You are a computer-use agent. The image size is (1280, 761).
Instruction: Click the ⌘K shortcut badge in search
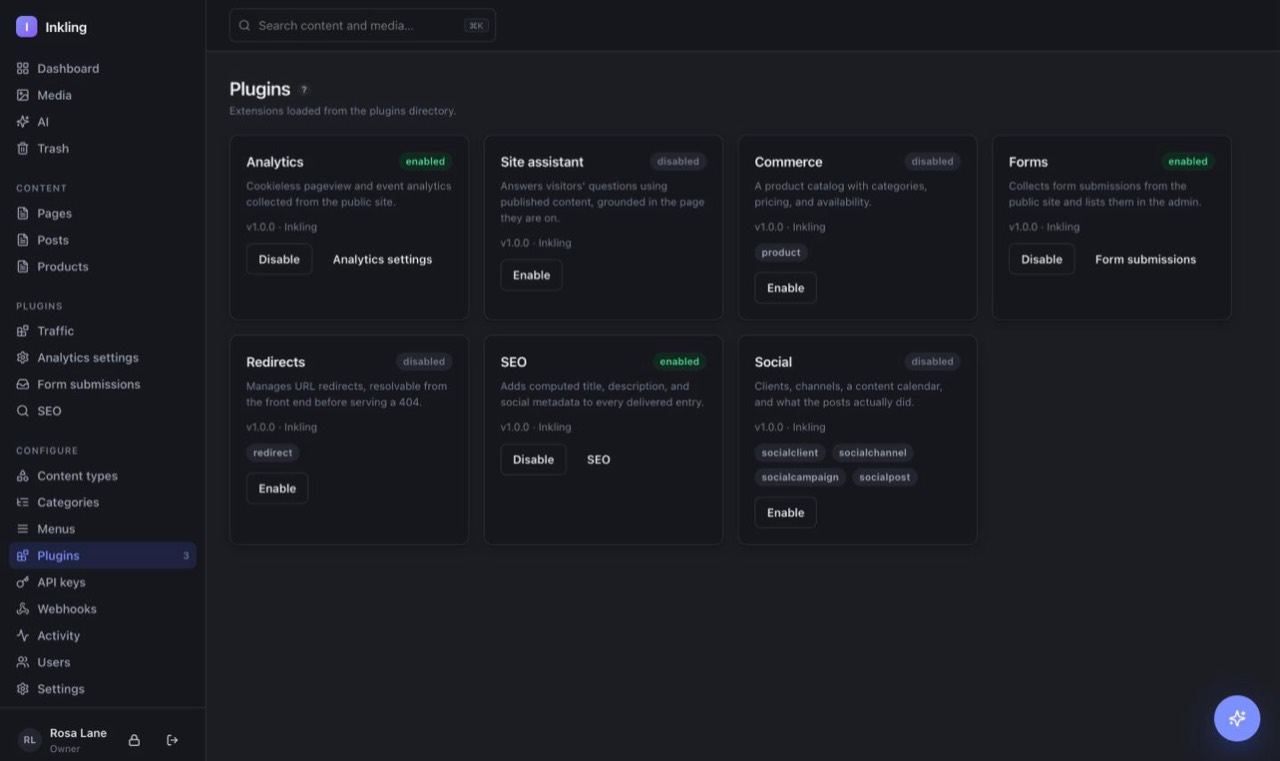click(476, 26)
